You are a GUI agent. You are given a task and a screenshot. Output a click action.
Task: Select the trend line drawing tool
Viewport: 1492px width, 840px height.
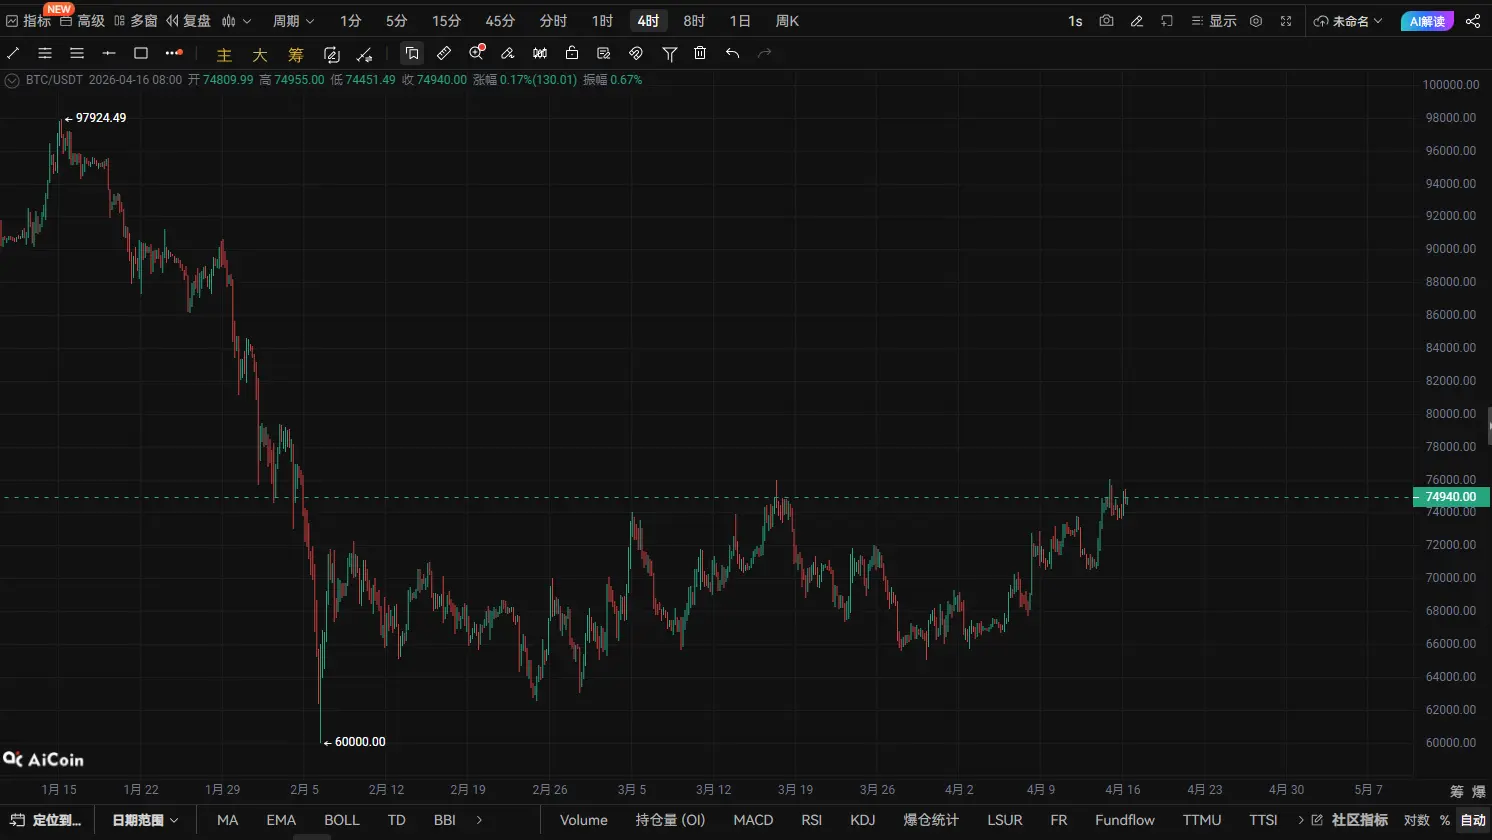[x=13, y=53]
